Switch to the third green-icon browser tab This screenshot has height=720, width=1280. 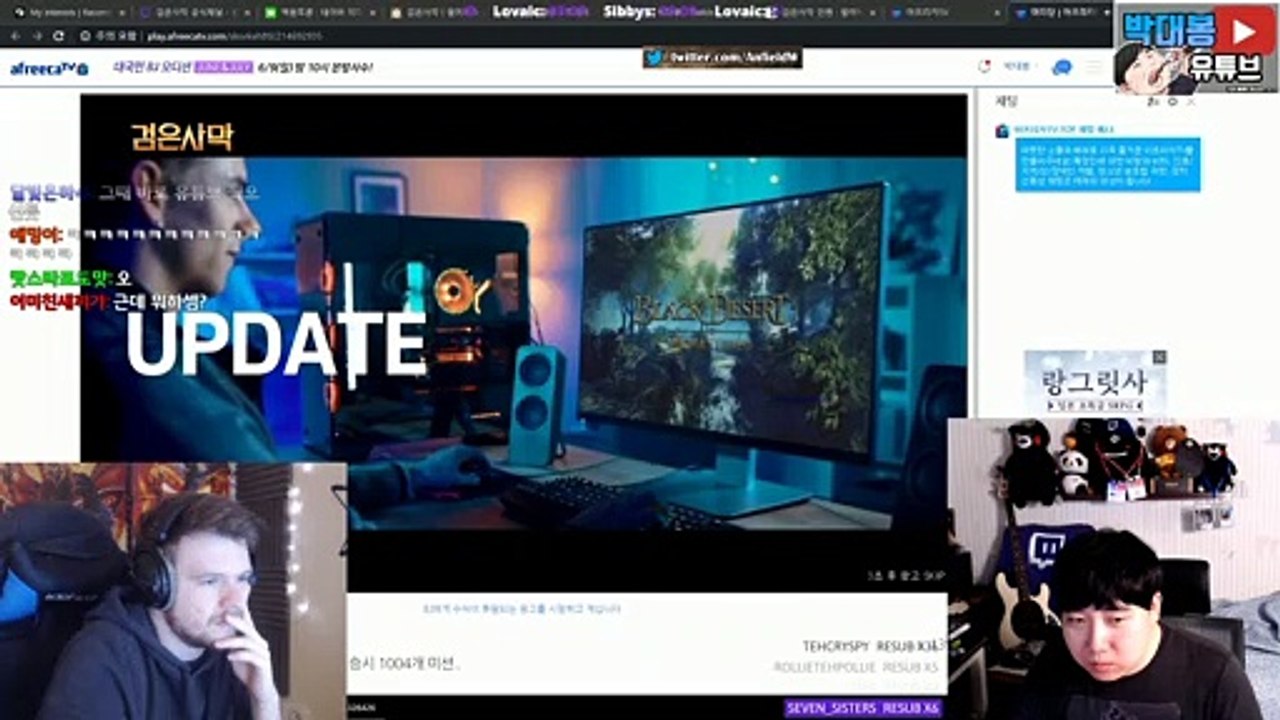318,12
